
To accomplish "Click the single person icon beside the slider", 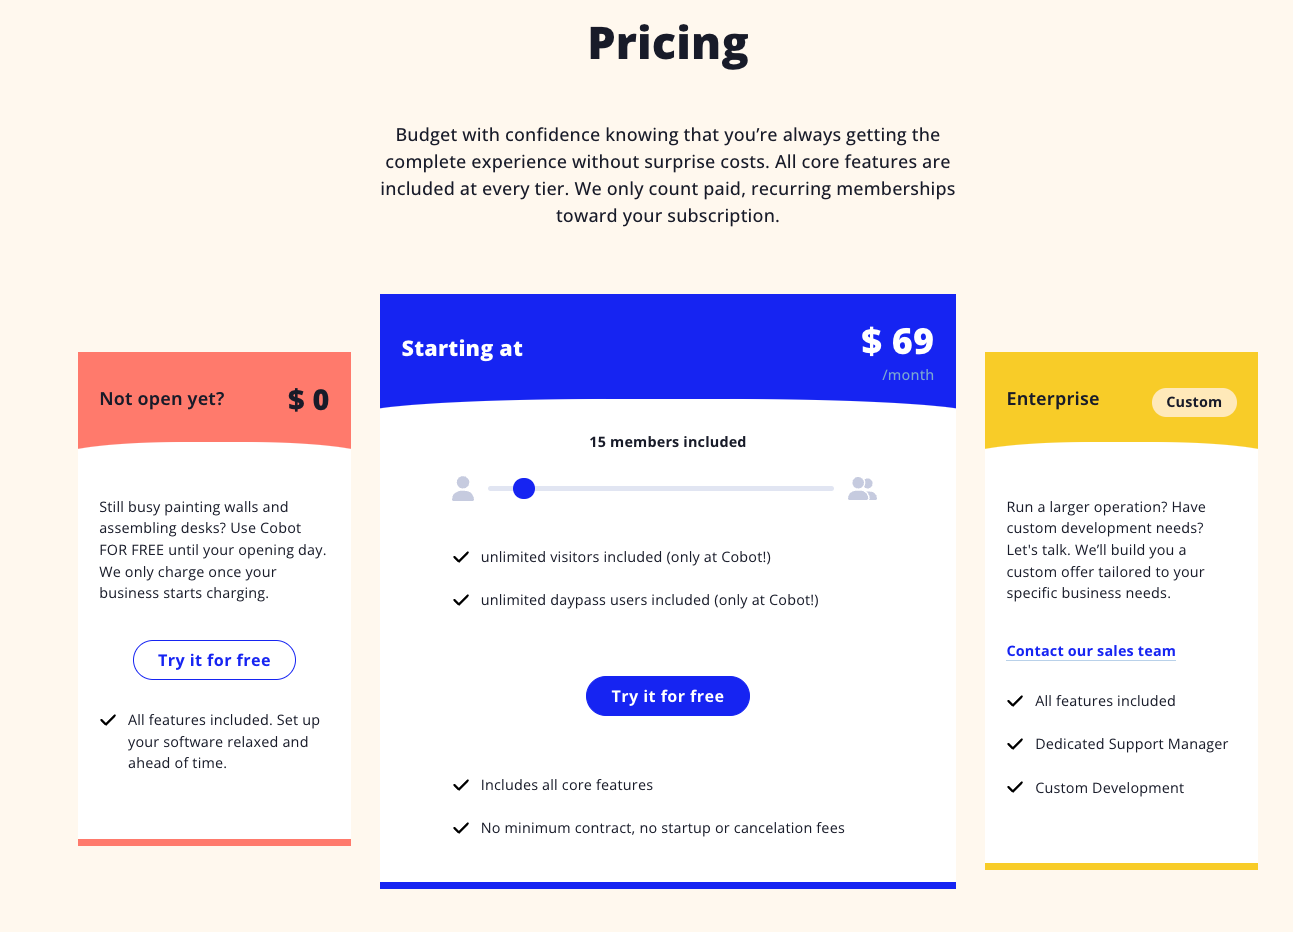I will pos(462,488).
